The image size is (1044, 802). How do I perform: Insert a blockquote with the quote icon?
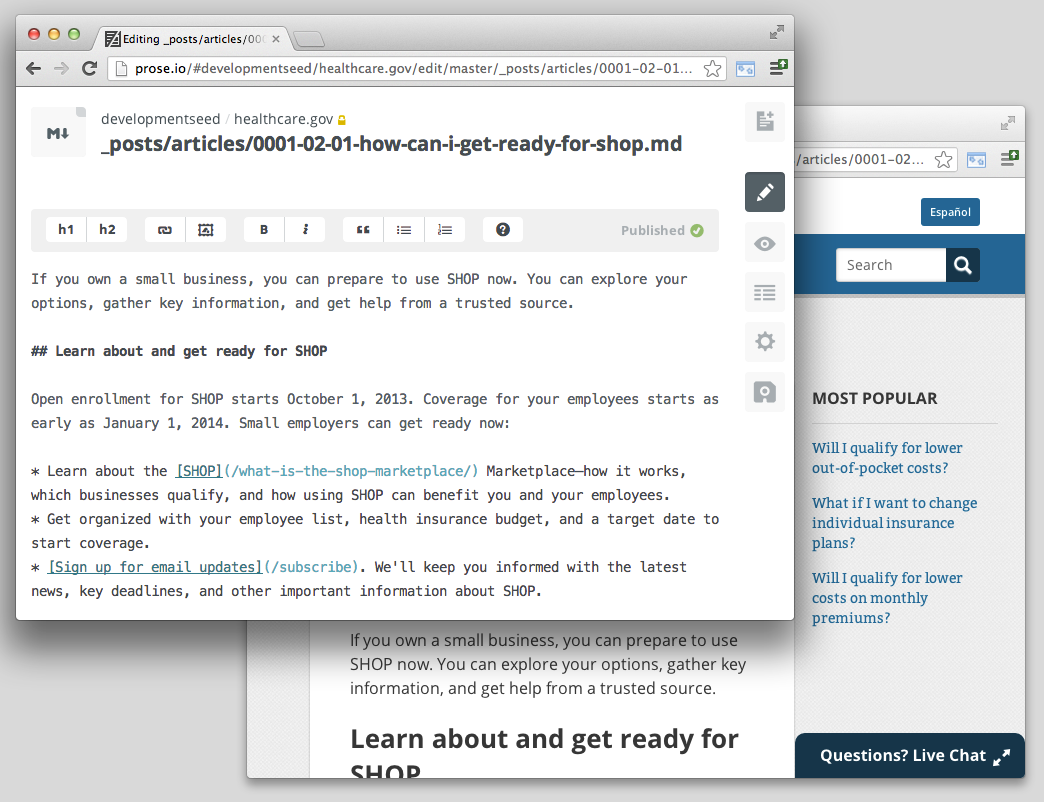point(363,230)
